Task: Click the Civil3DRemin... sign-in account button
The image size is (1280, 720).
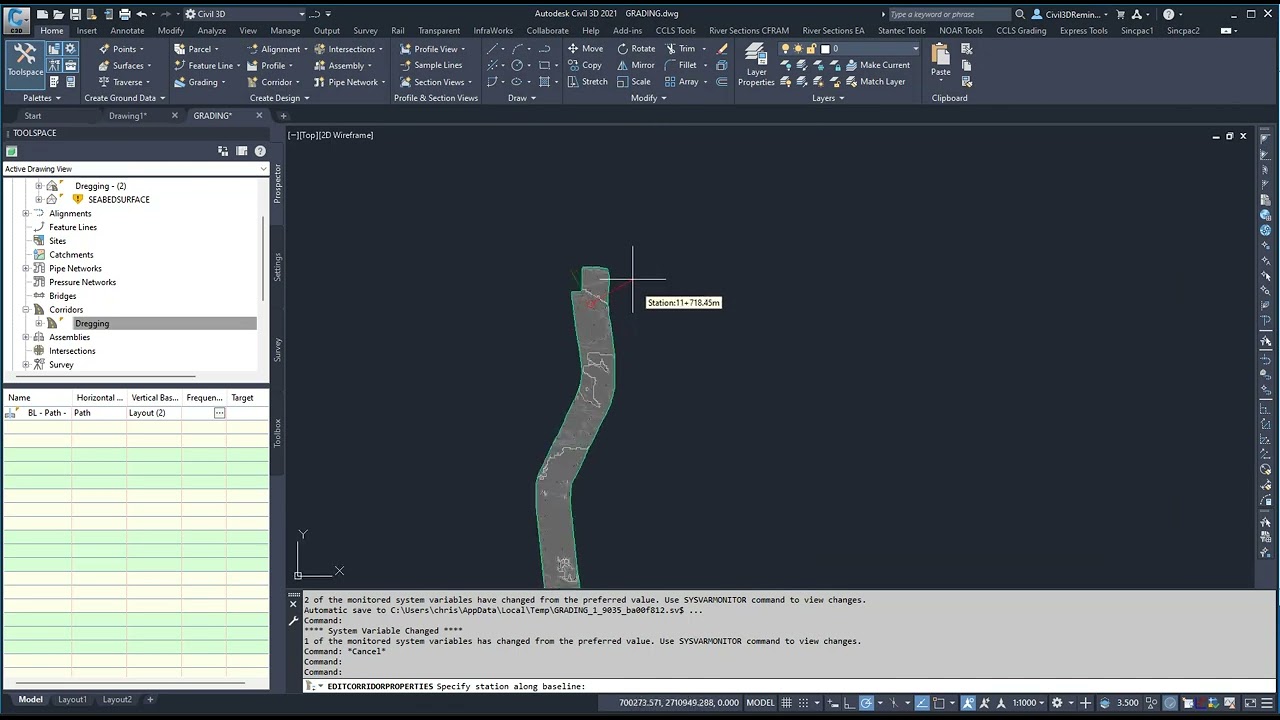Action: coord(1070,14)
